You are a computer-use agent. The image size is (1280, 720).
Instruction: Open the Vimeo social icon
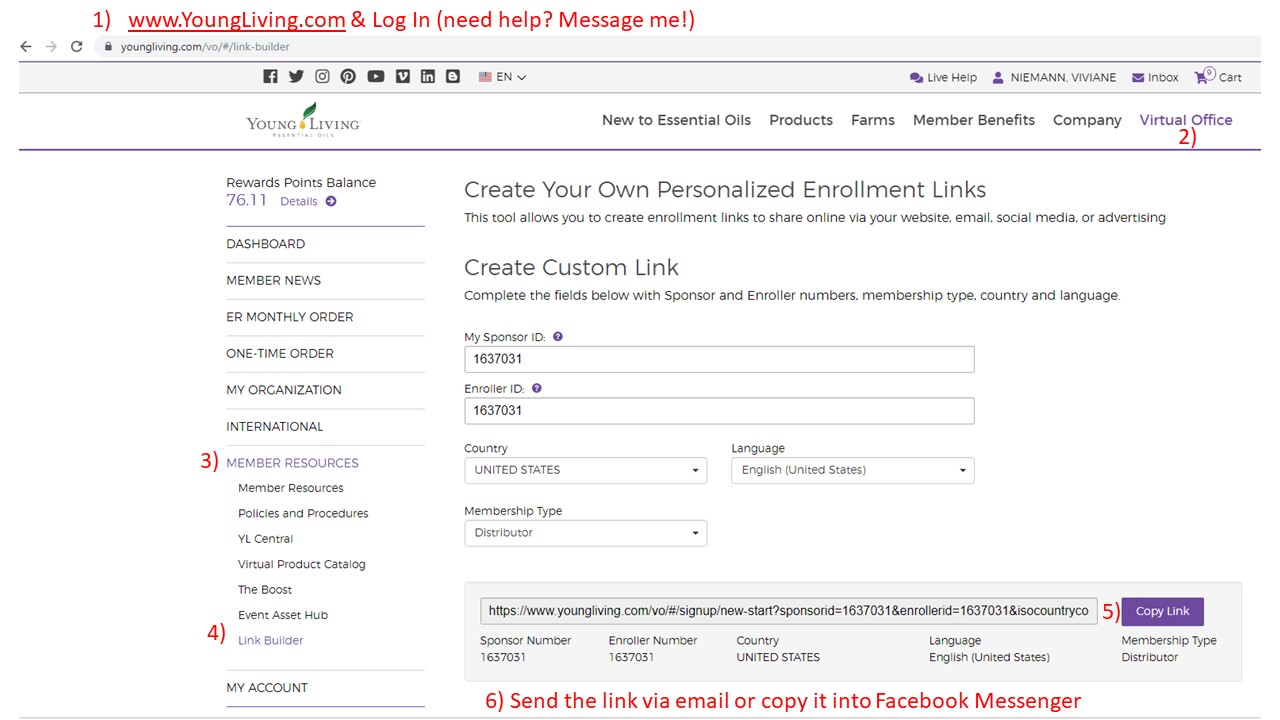pos(402,76)
